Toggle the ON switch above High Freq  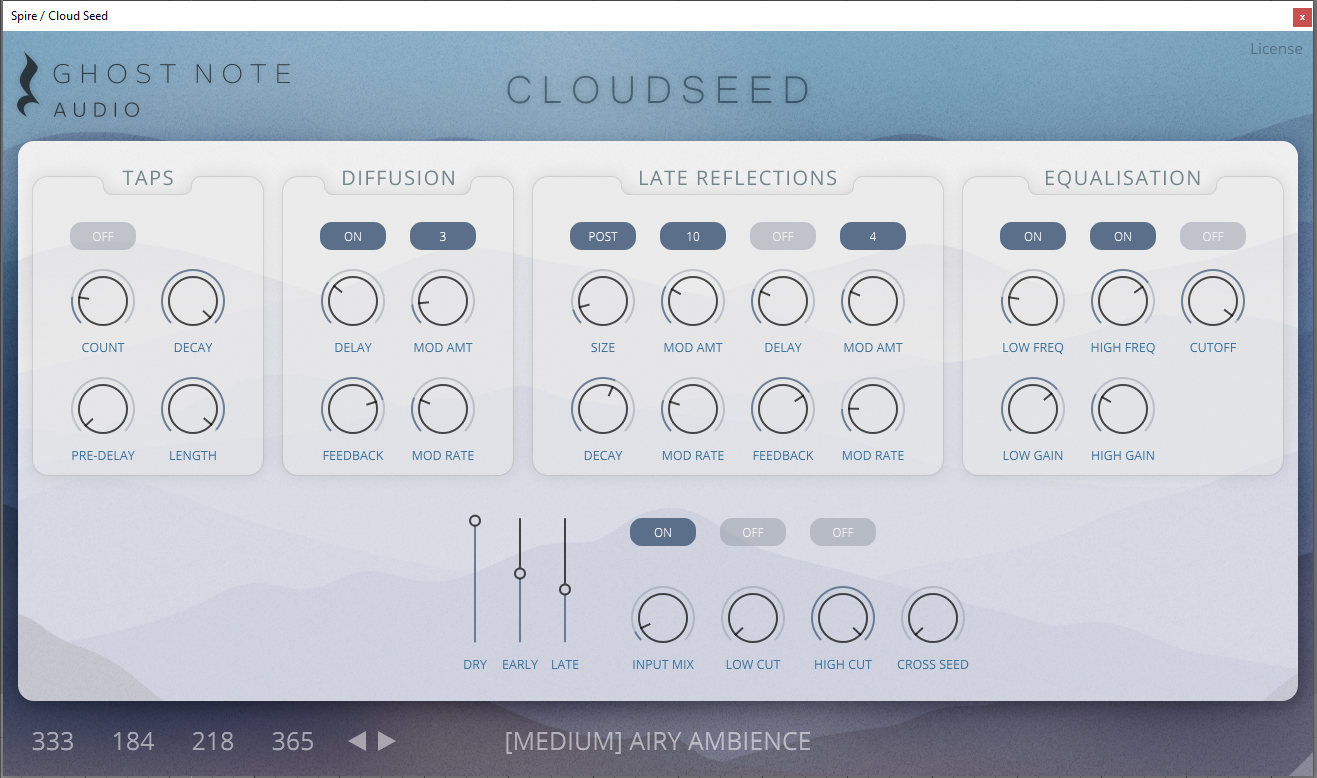click(x=1123, y=236)
